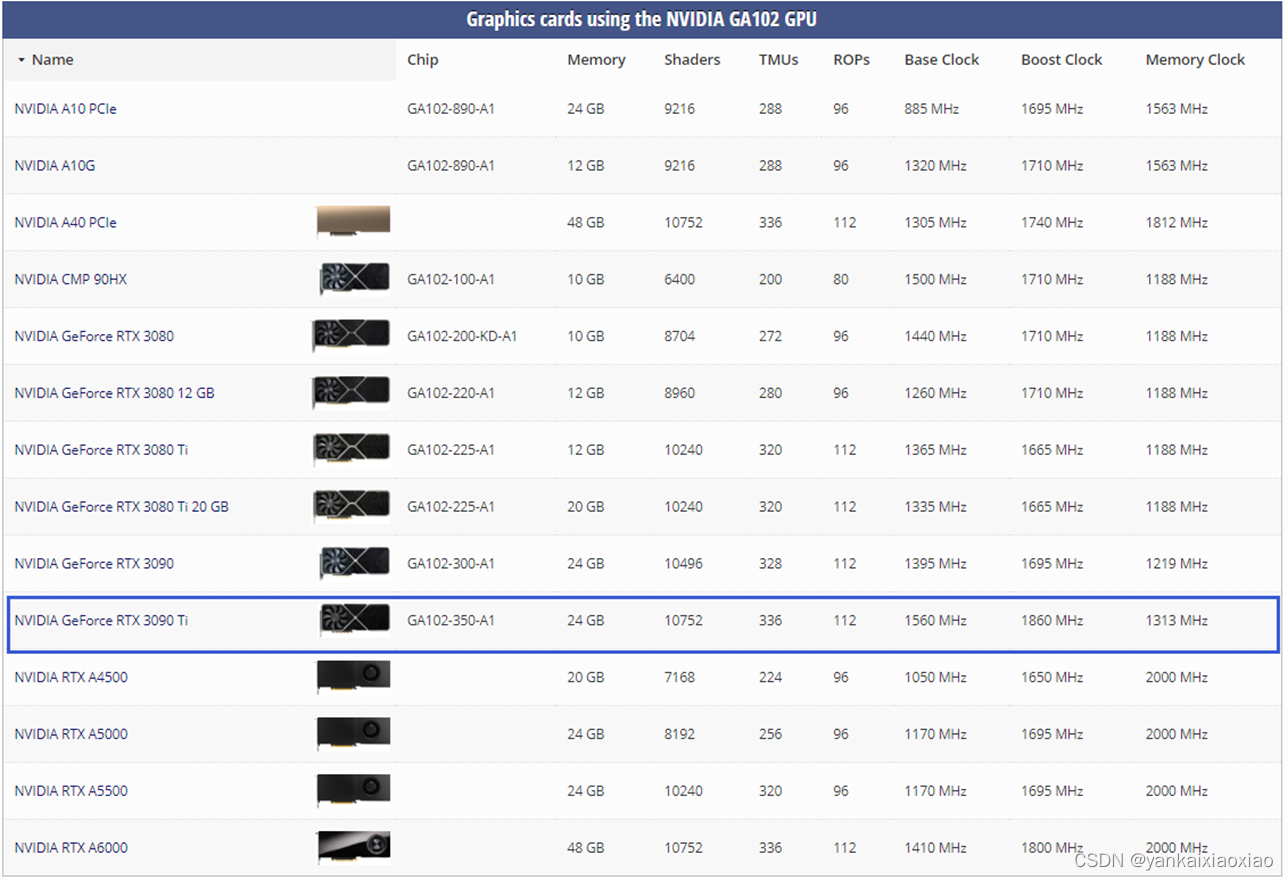
Task: Click the Base Clock column header
Action: pos(941,60)
